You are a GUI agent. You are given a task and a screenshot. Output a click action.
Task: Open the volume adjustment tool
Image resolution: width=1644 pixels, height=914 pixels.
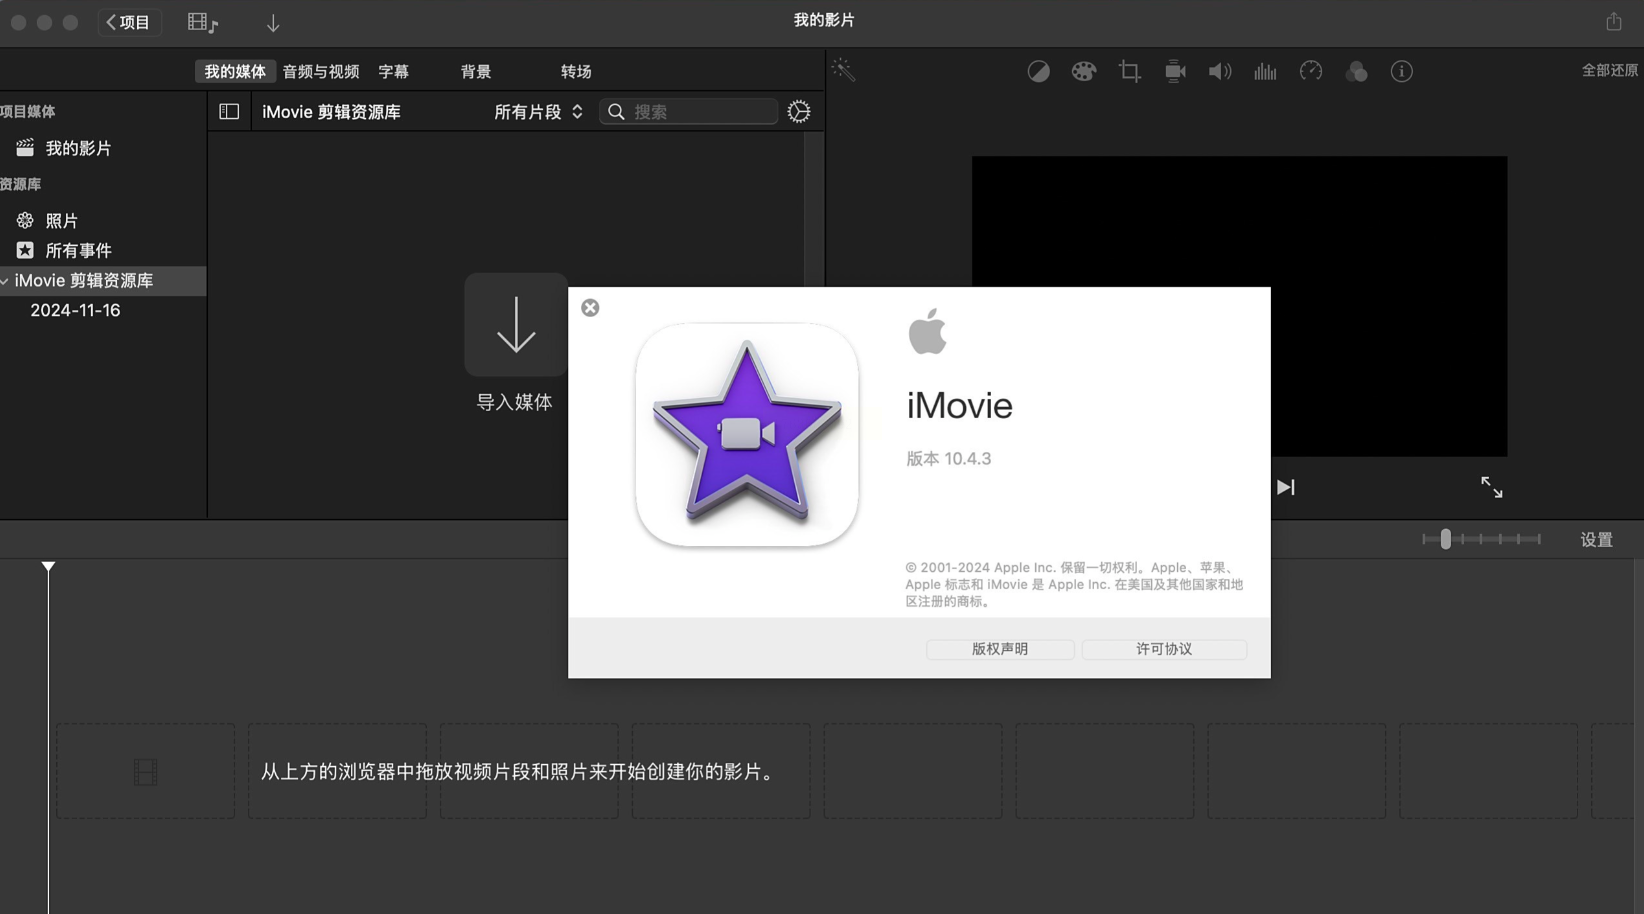click(1220, 71)
